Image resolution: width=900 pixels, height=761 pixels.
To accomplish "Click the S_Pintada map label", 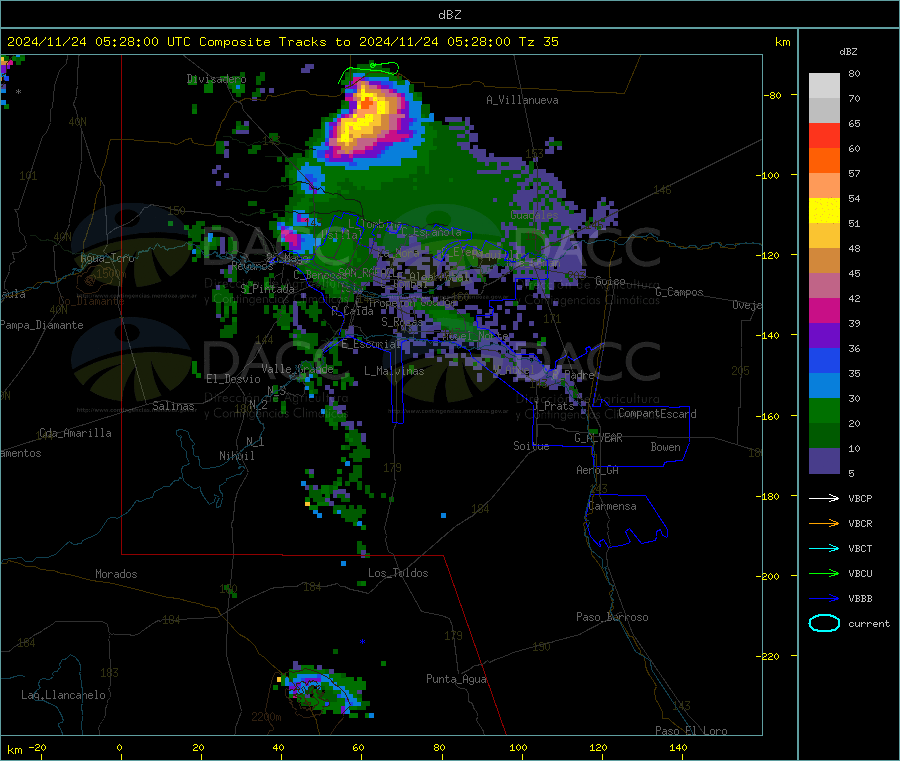I will [x=267, y=289].
